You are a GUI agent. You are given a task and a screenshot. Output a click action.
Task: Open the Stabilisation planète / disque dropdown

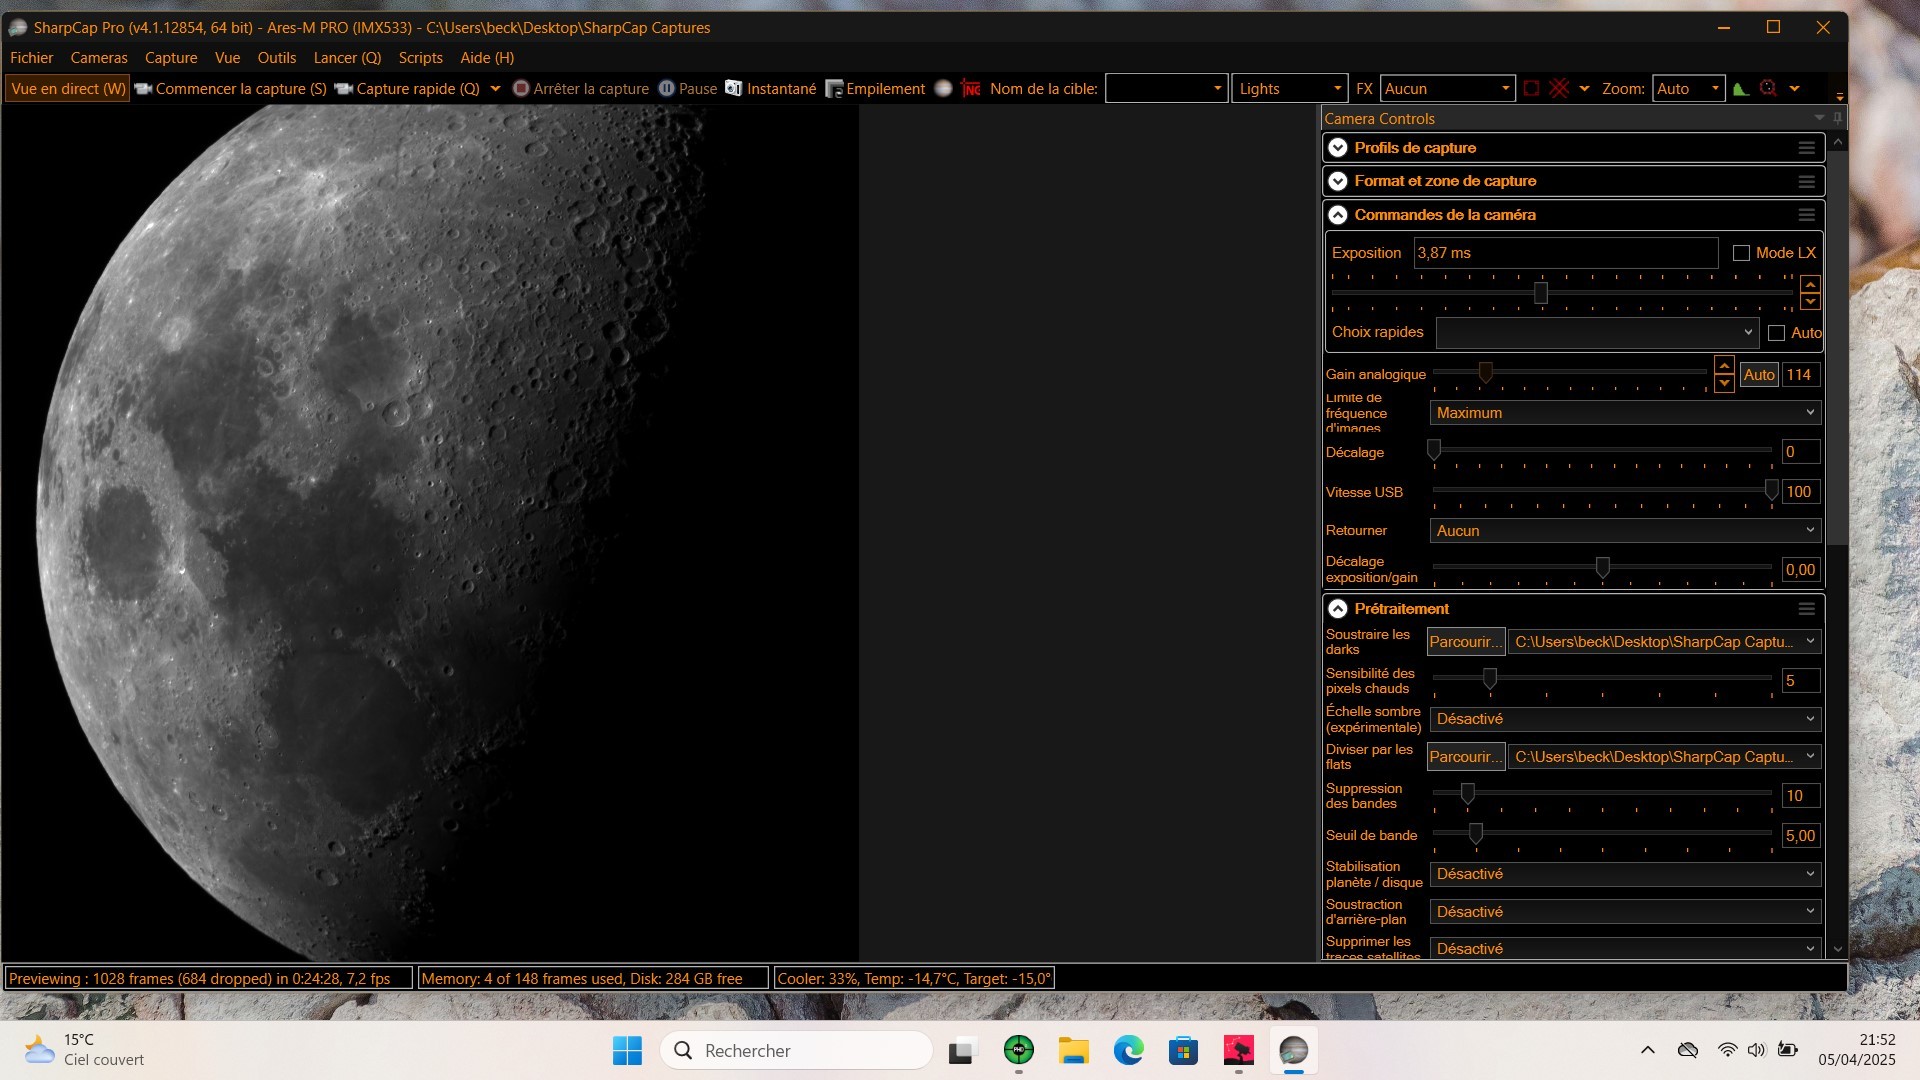coord(1625,874)
